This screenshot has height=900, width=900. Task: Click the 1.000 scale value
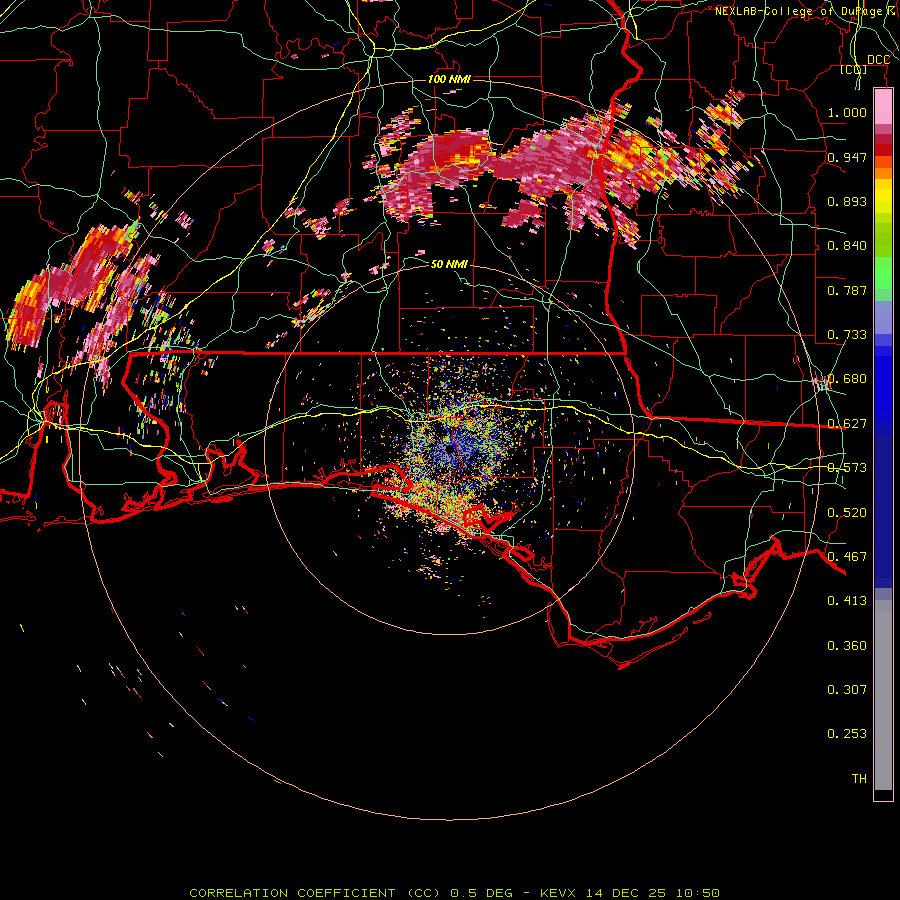pyautogui.click(x=847, y=112)
